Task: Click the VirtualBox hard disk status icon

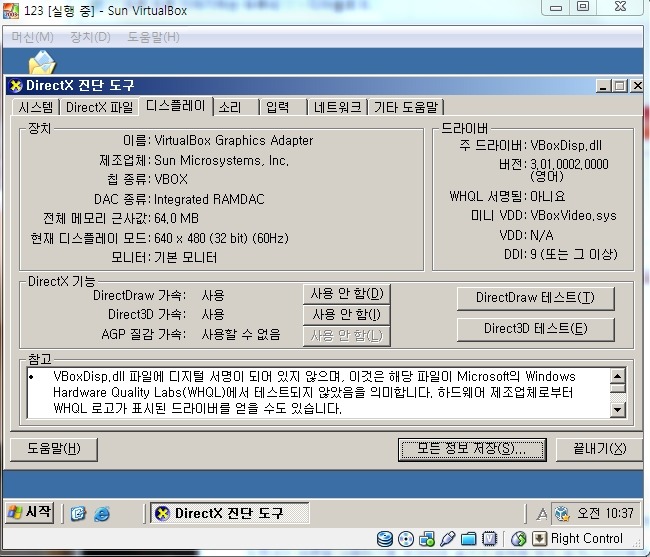Action: [x=385, y=539]
